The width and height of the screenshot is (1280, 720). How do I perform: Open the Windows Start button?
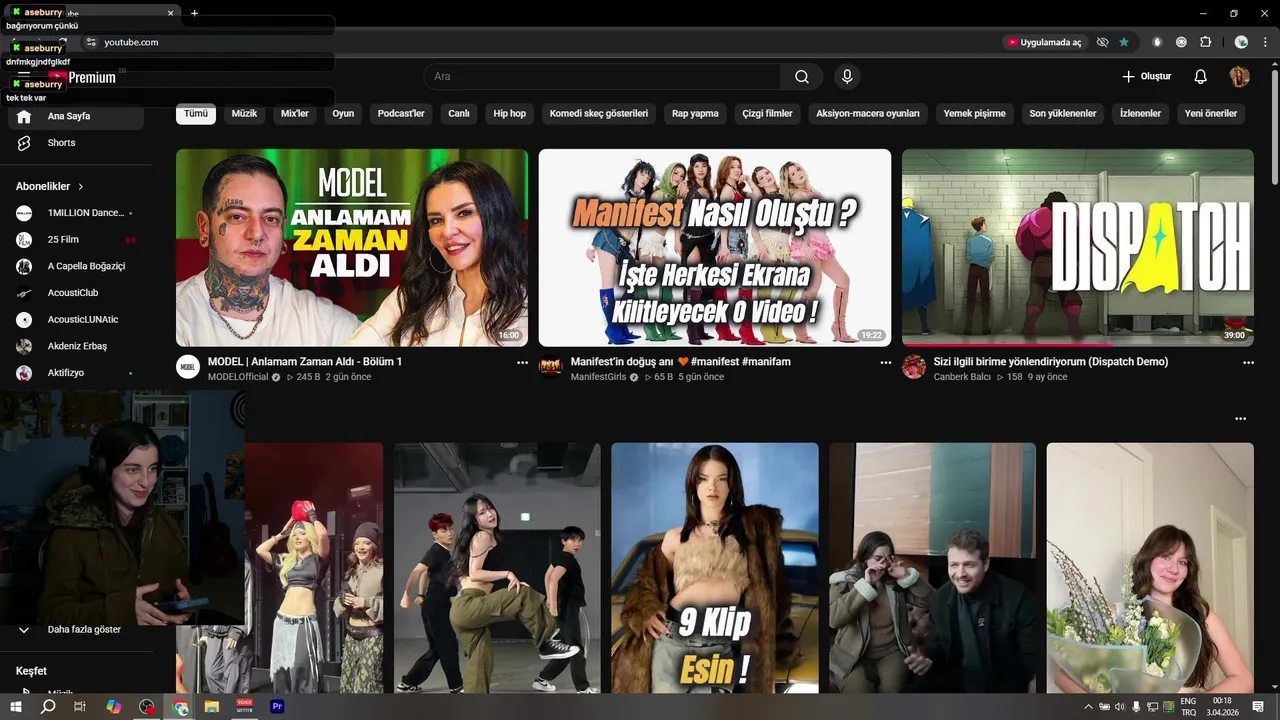pos(16,707)
